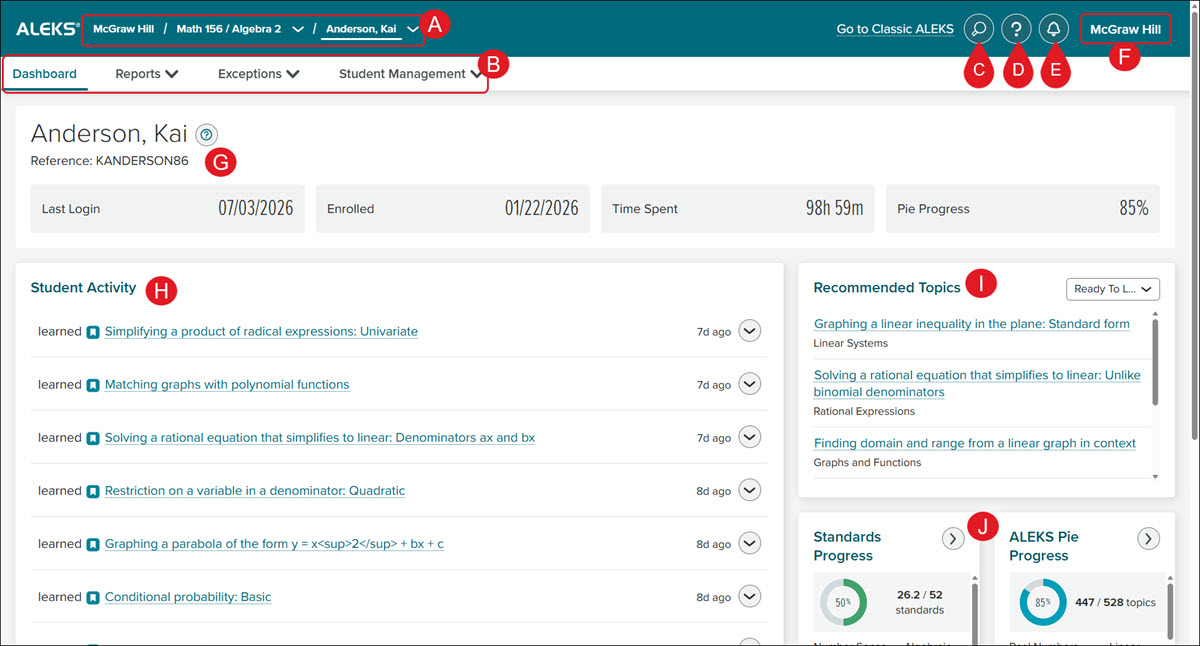Open Restriction on a variable in a denominator link
The width and height of the screenshot is (1200, 646).
255,491
